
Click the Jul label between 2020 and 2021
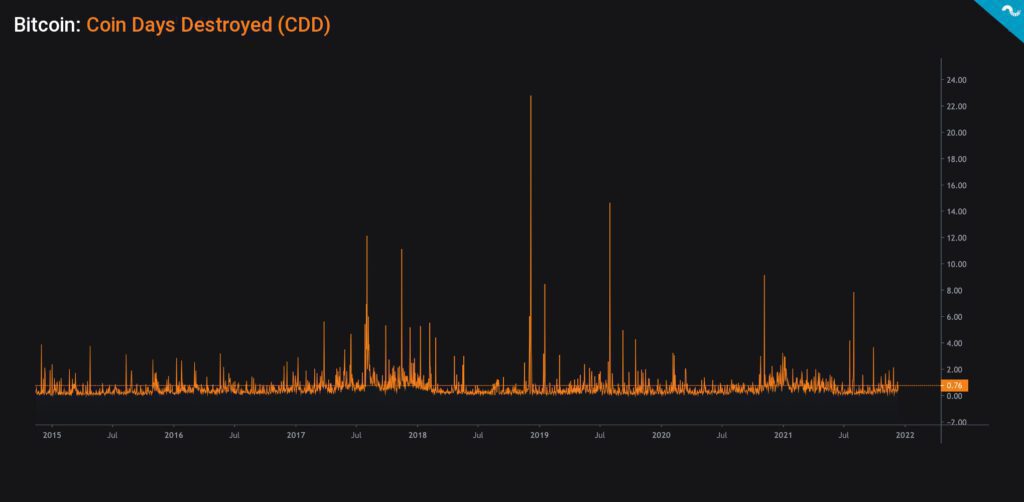point(722,435)
